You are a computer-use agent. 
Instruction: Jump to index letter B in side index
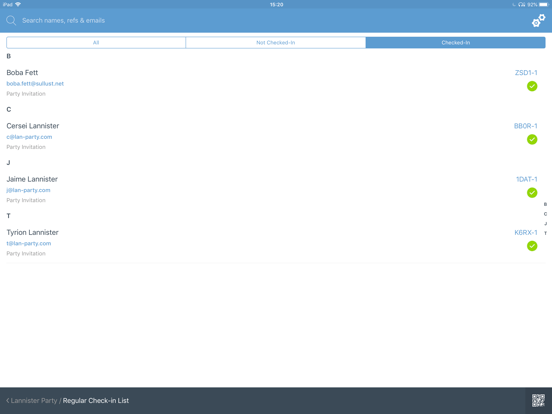click(x=545, y=204)
